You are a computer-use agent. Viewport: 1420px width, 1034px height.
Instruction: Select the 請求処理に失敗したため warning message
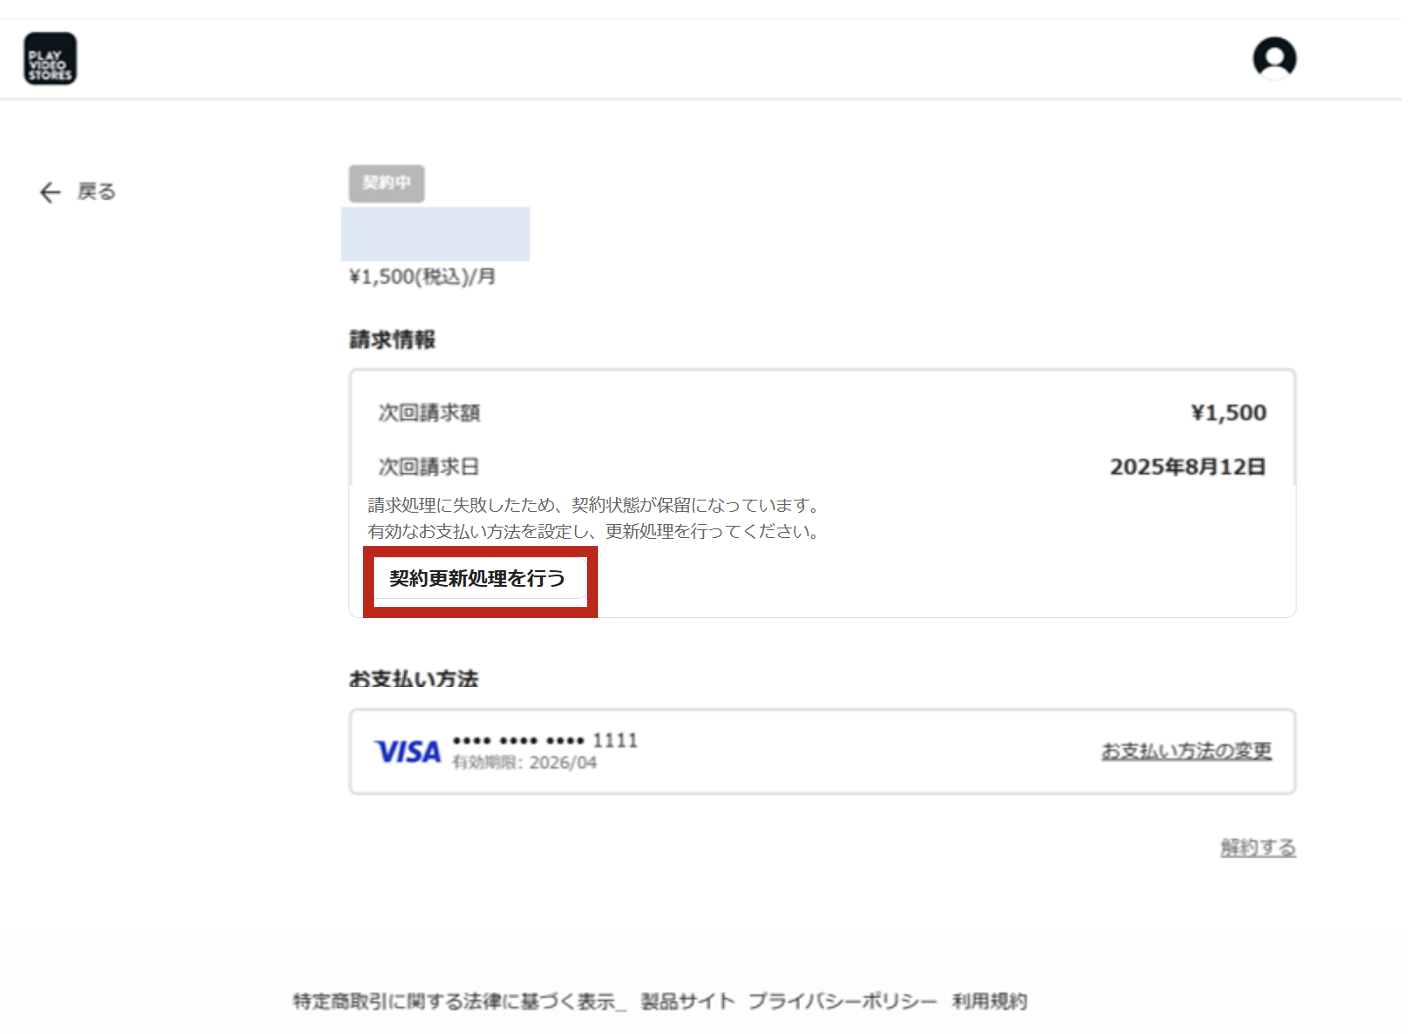597,505
